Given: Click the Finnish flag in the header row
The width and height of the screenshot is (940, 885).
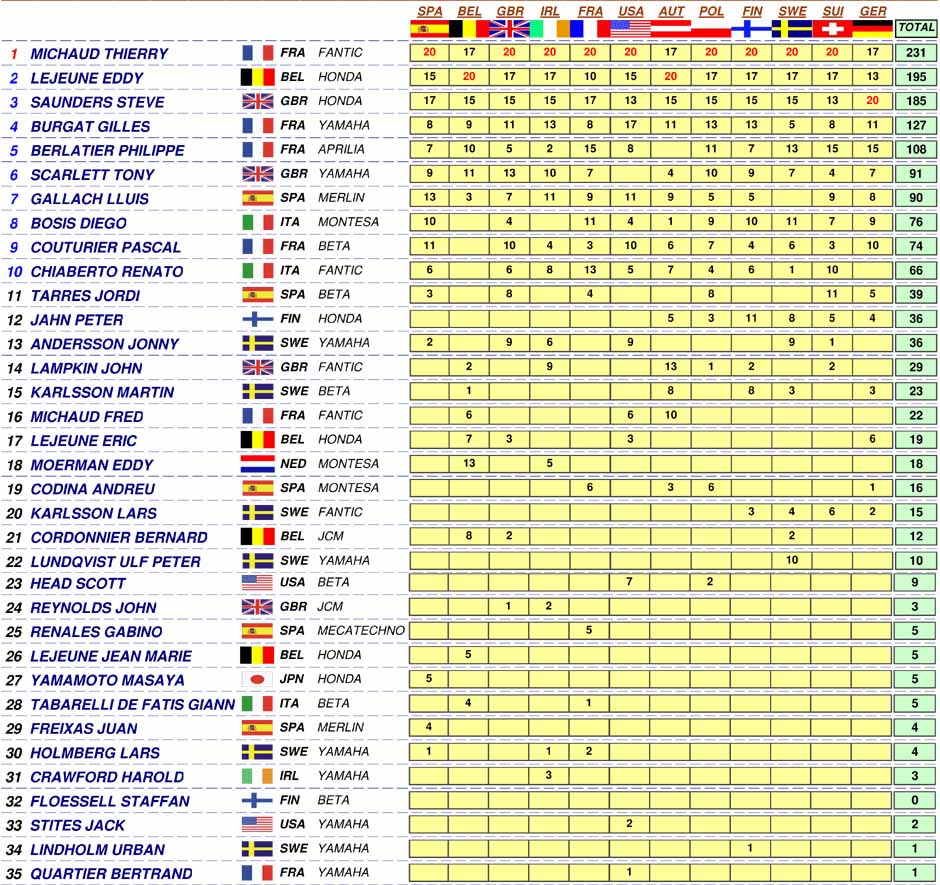Looking at the screenshot, I should tap(752, 29).
